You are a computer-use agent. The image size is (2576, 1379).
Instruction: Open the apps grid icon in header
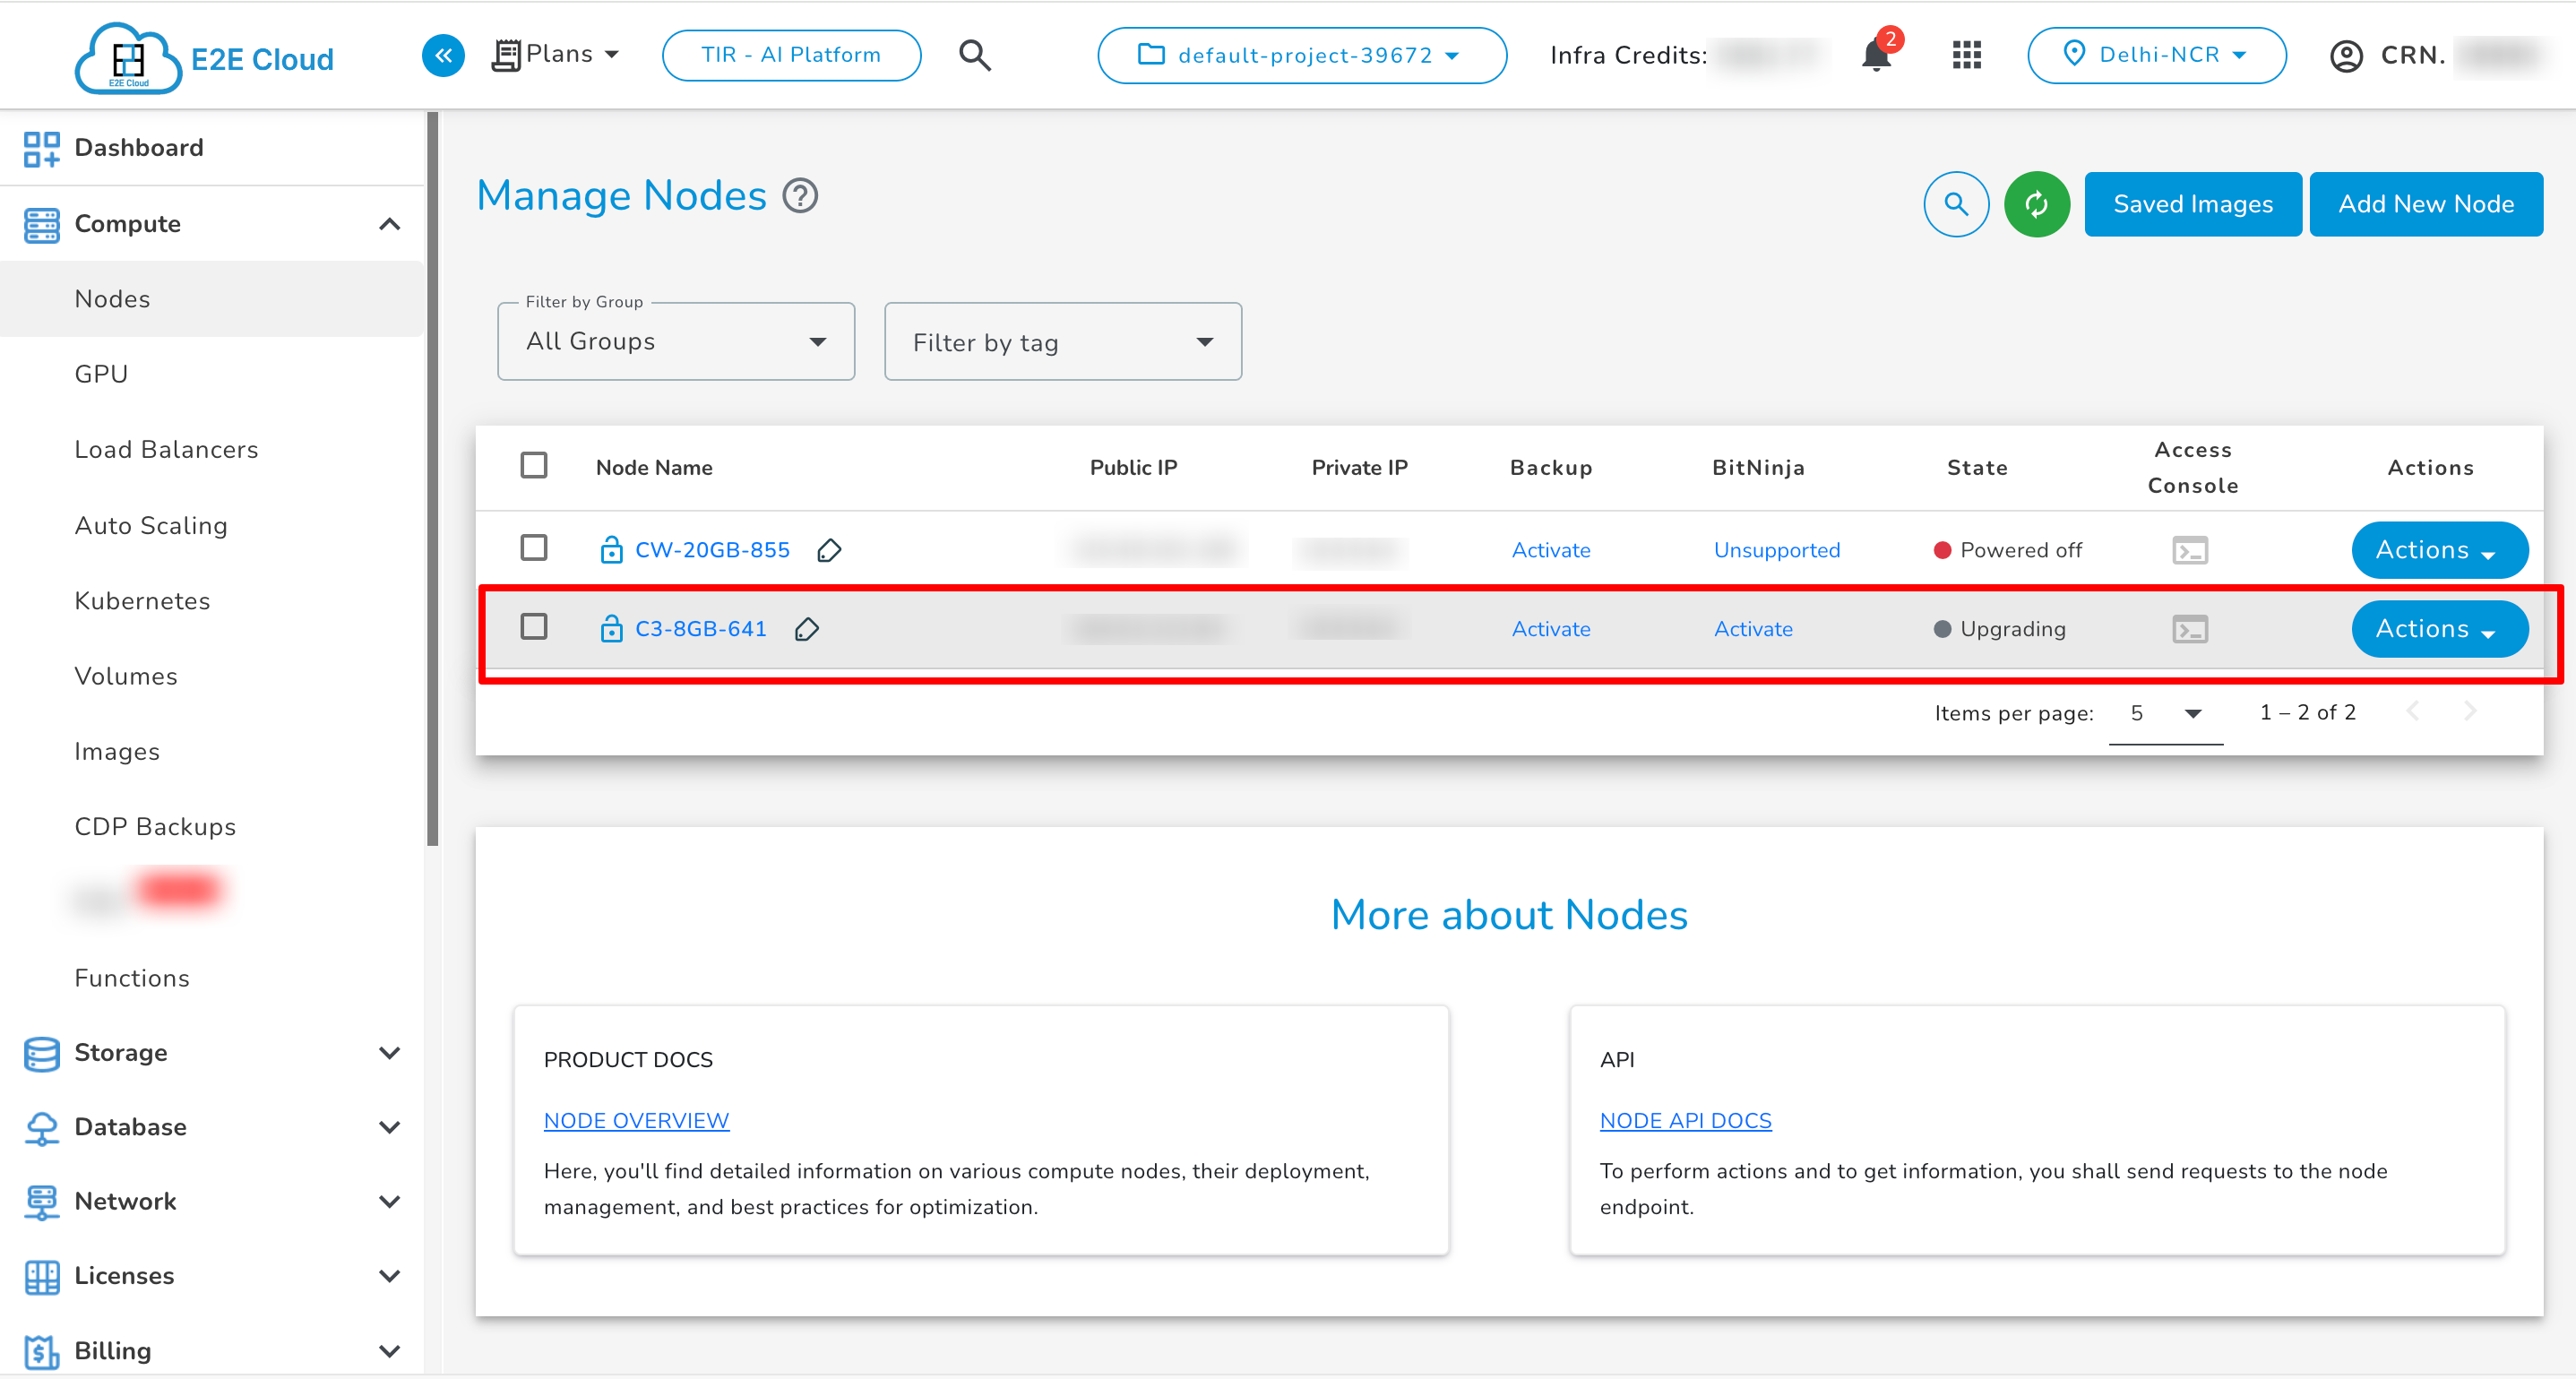click(1966, 55)
